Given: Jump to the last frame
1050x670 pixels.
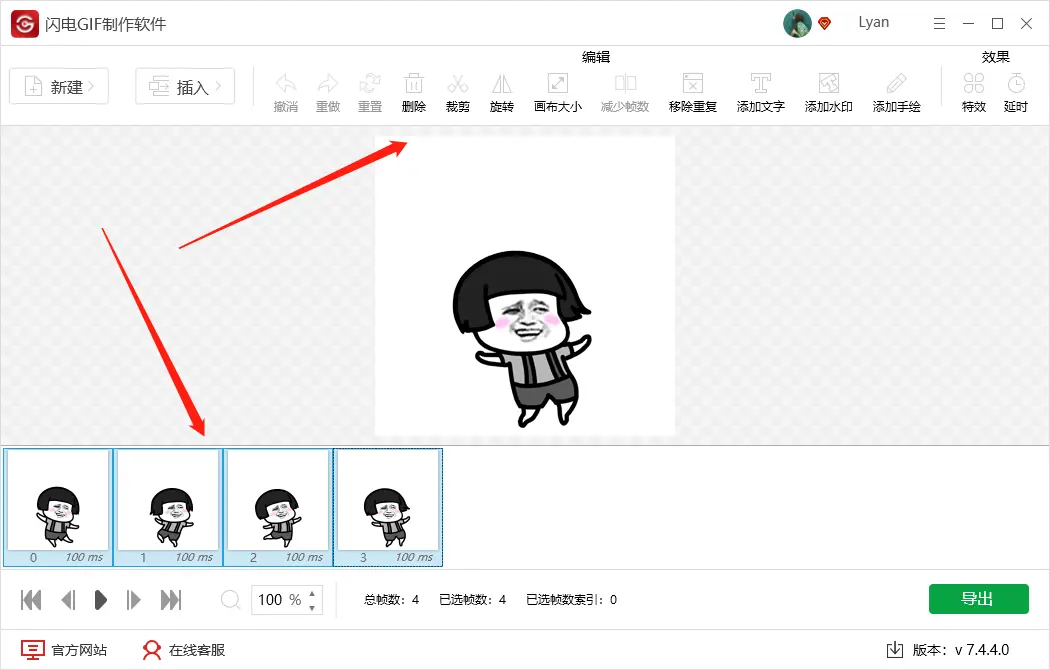Looking at the screenshot, I should [171, 600].
